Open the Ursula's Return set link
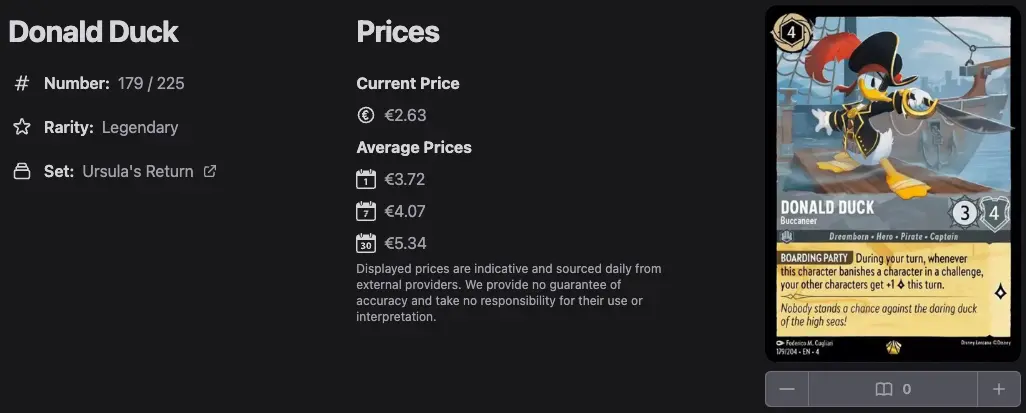The height and width of the screenshot is (413, 1026). click(138, 171)
